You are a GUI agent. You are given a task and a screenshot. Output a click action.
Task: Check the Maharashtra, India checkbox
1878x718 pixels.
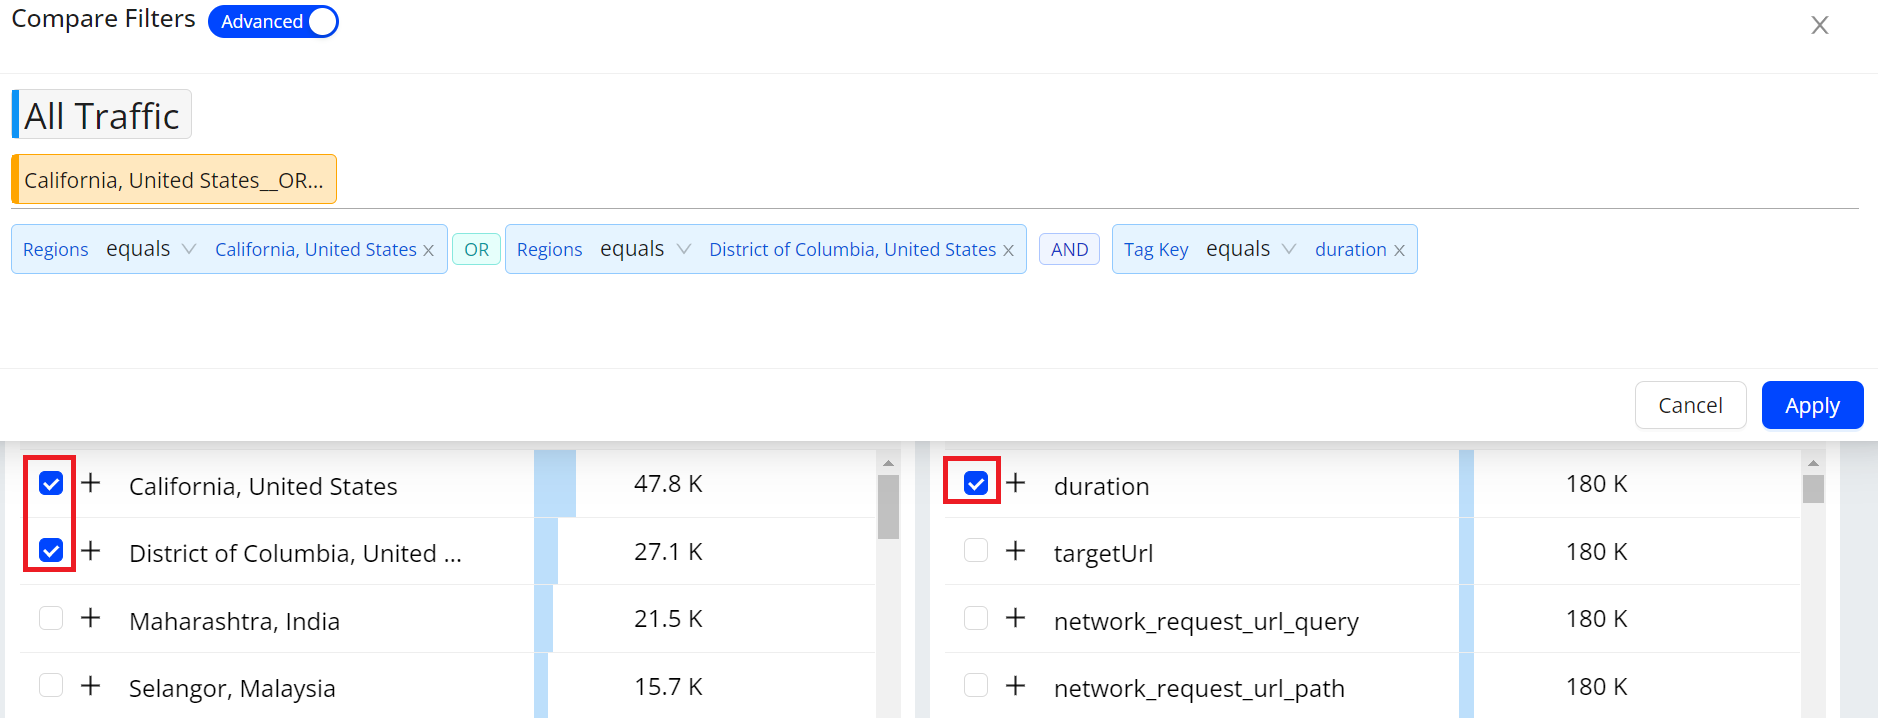(51, 619)
